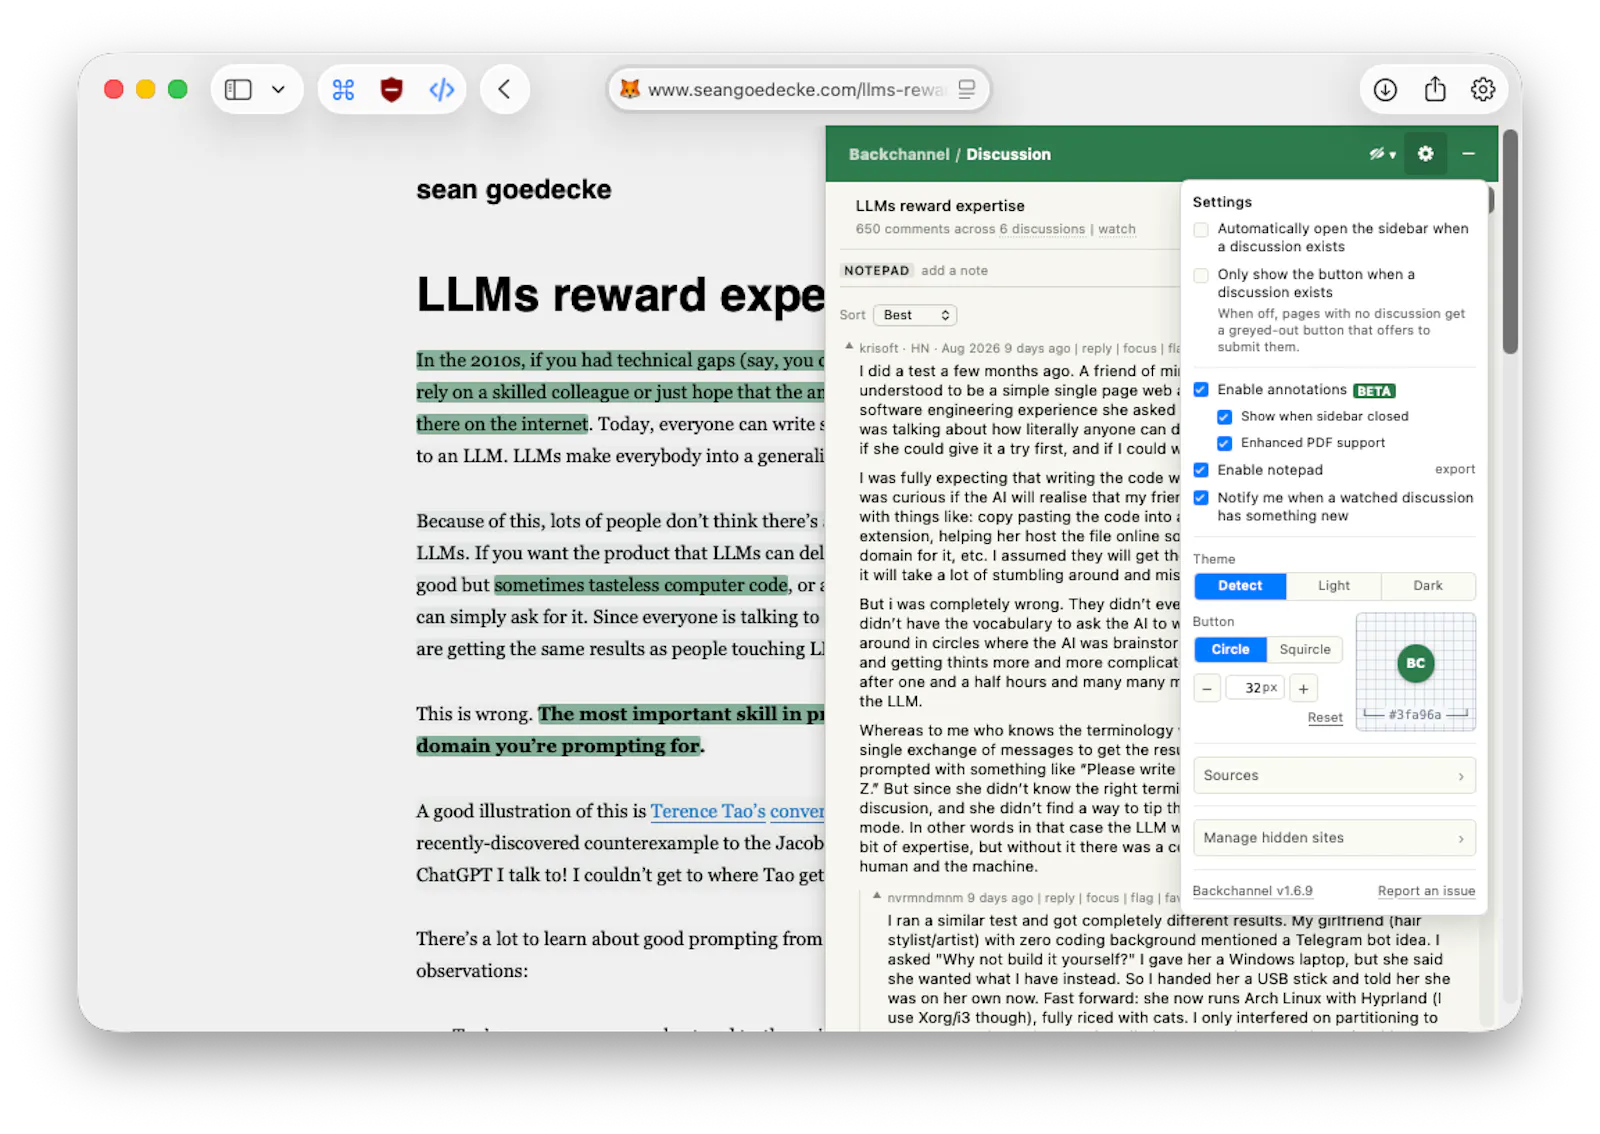Uncheck Show when sidebar closed
This screenshot has height=1134, width=1600.
[1224, 417]
